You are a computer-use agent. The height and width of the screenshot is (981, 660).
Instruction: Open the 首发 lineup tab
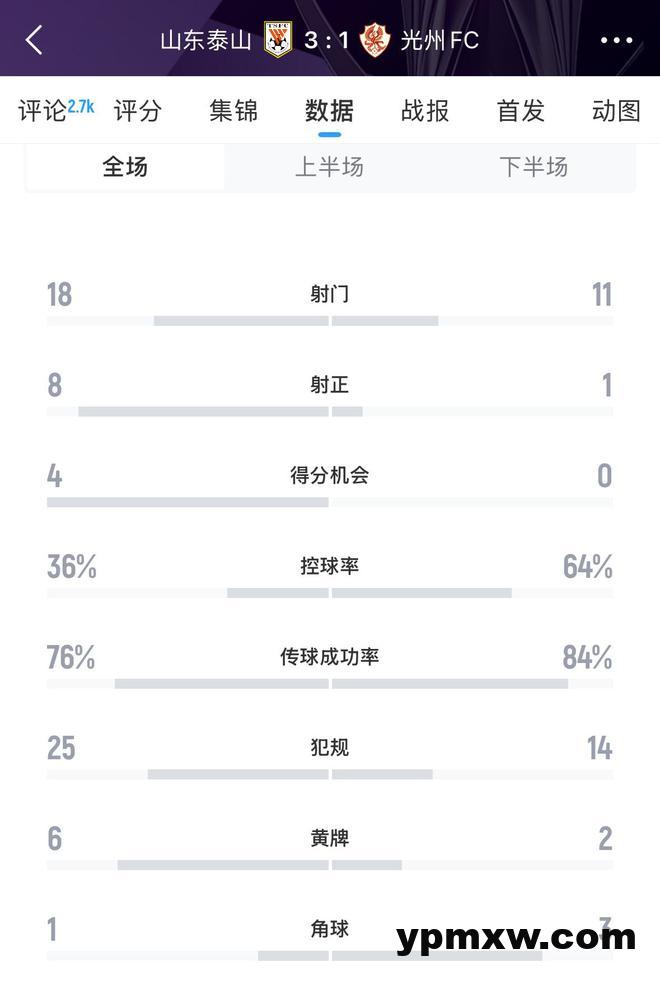(521, 110)
